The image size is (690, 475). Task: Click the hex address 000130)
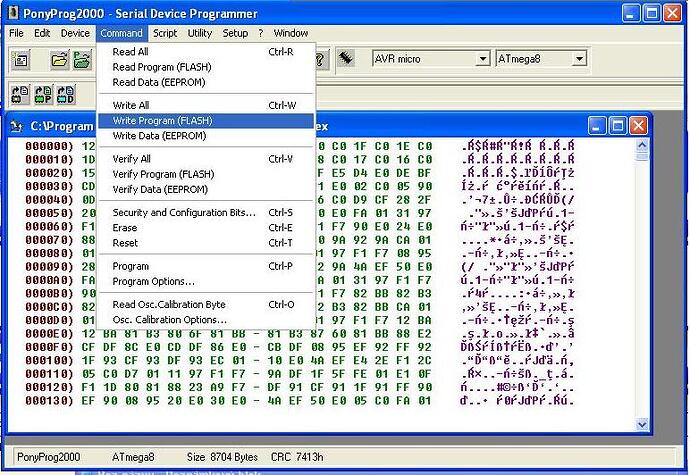[x=49, y=401]
